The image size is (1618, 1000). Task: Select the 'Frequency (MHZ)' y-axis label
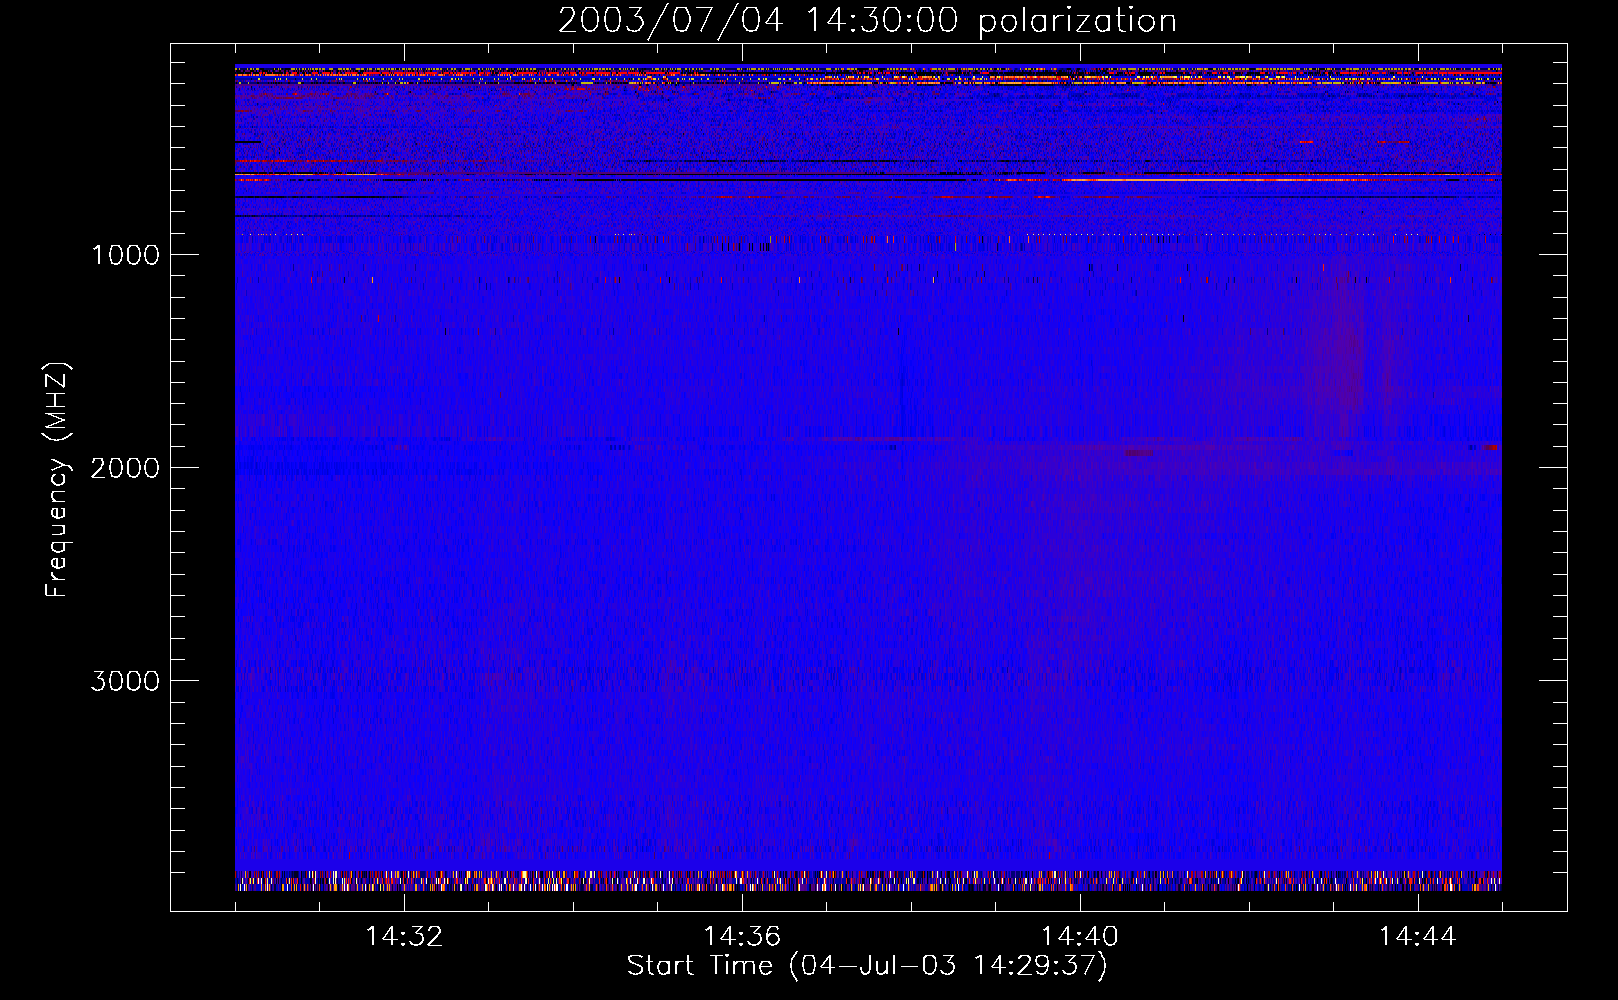click(x=57, y=479)
